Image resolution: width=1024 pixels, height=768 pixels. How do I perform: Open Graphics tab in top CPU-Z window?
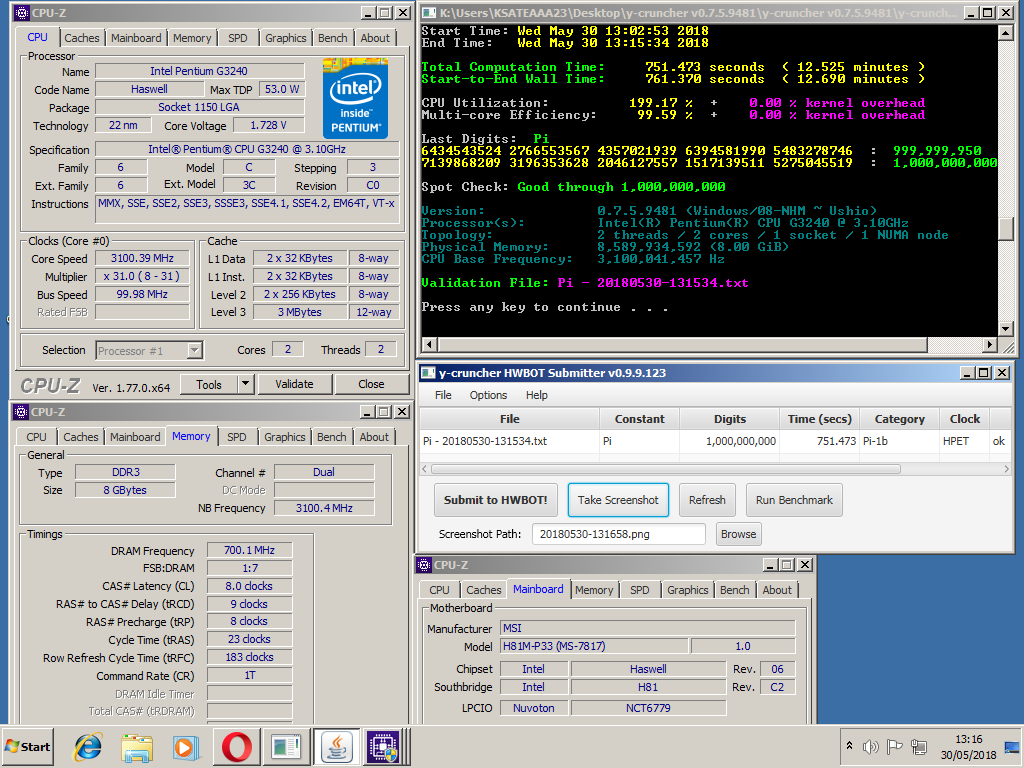(285, 38)
